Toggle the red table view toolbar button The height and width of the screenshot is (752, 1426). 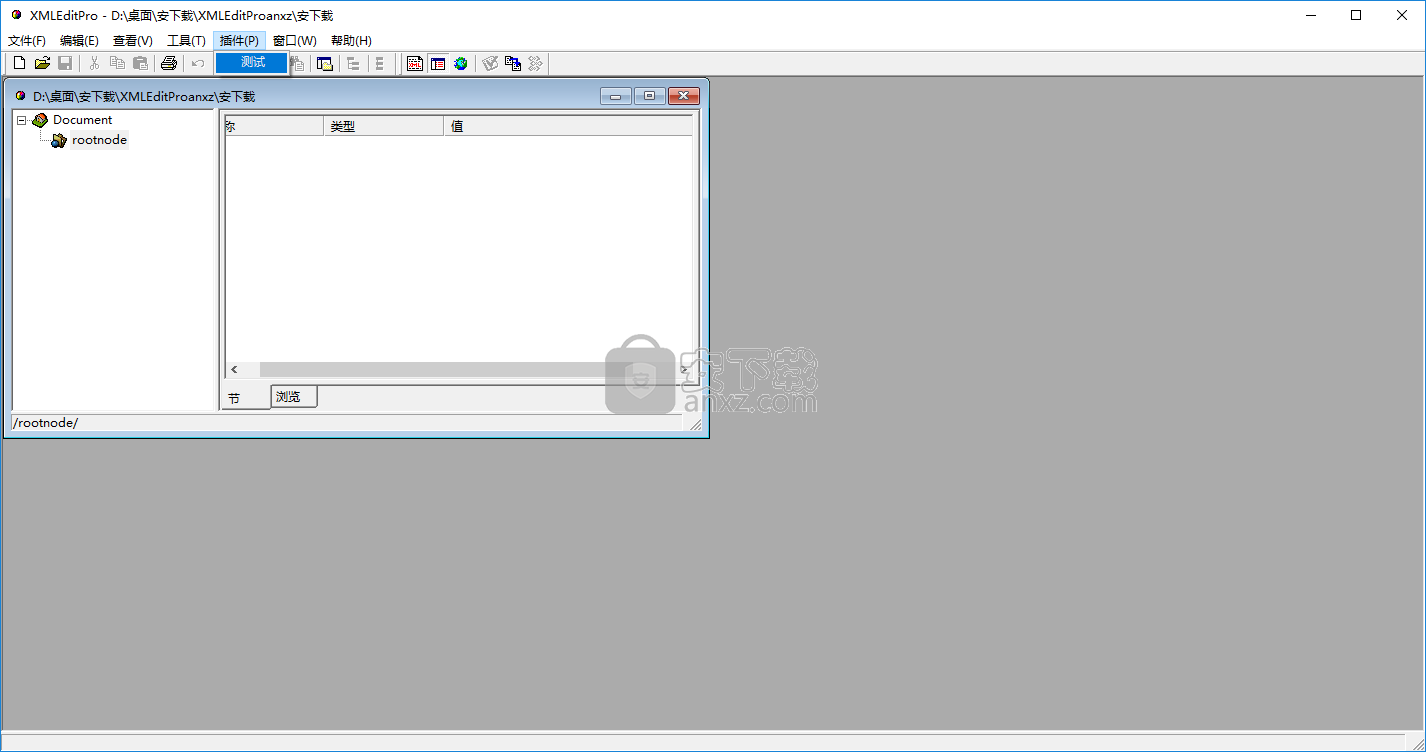[x=438, y=63]
